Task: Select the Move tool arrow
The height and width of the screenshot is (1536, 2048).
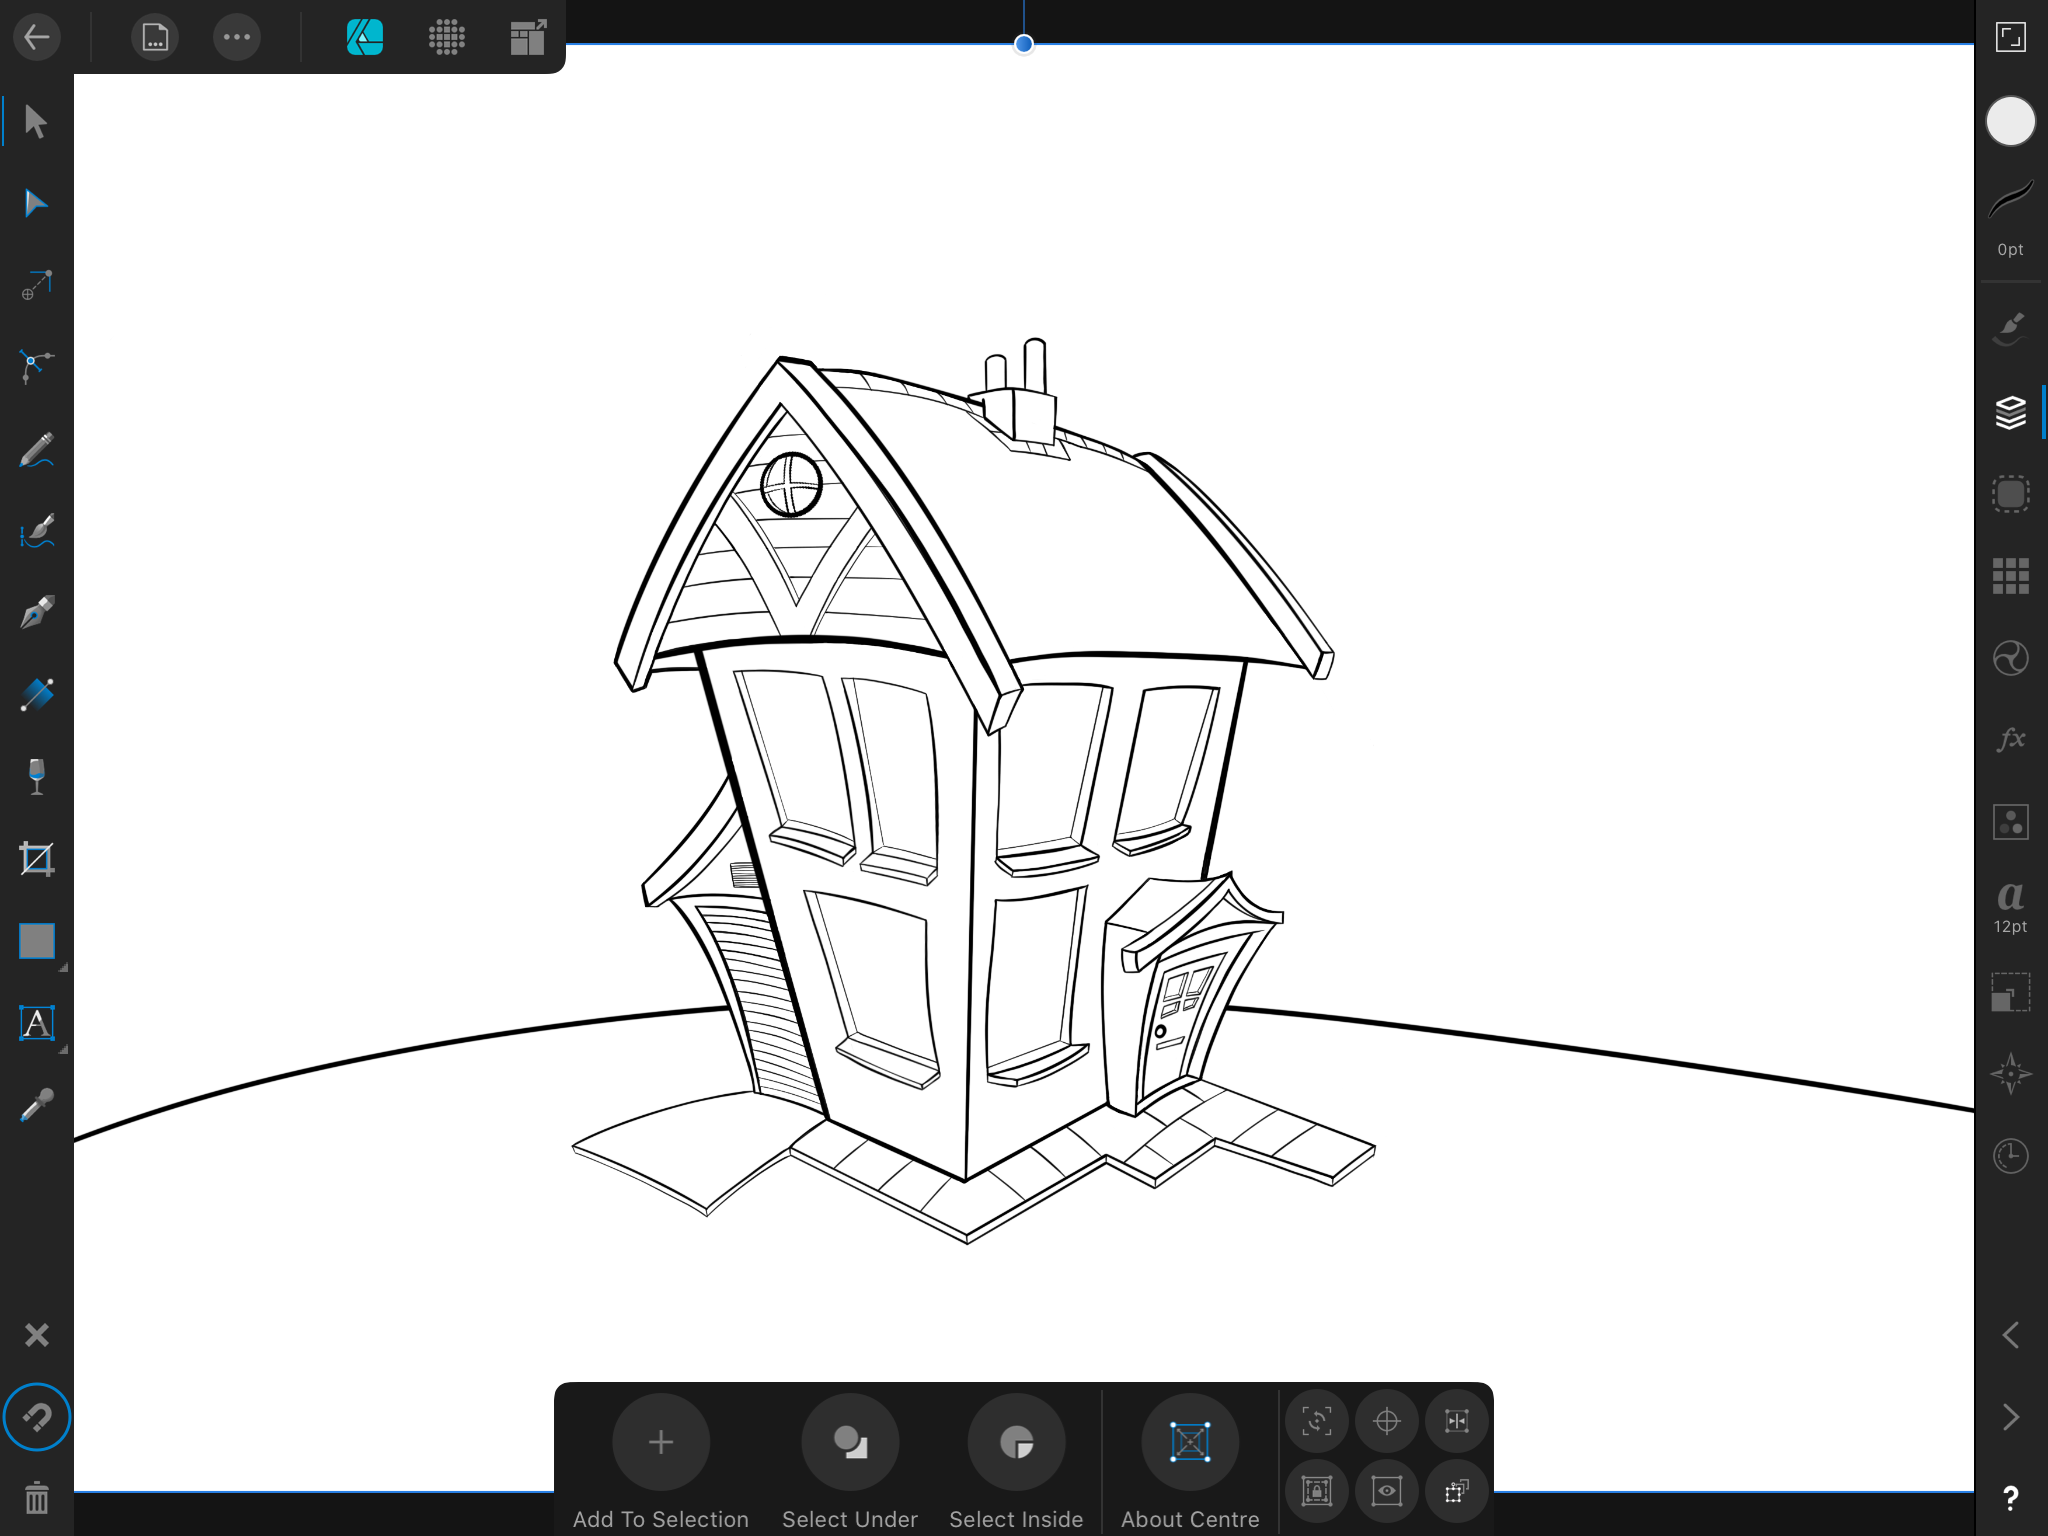Action: pos(36,122)
